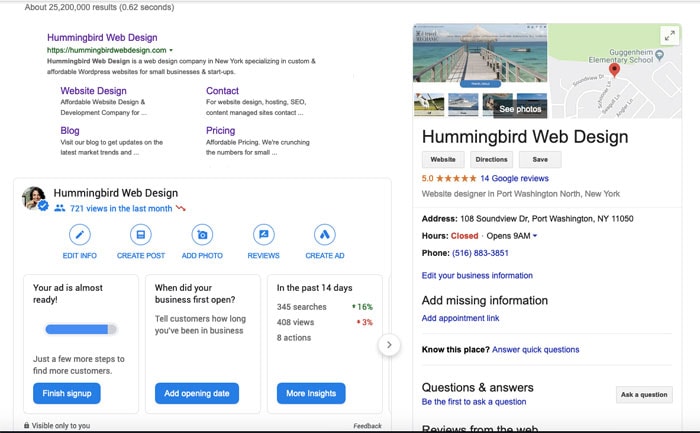Open the Website Design sitelink
700x433 pixels.
click(x=93, y=91)
